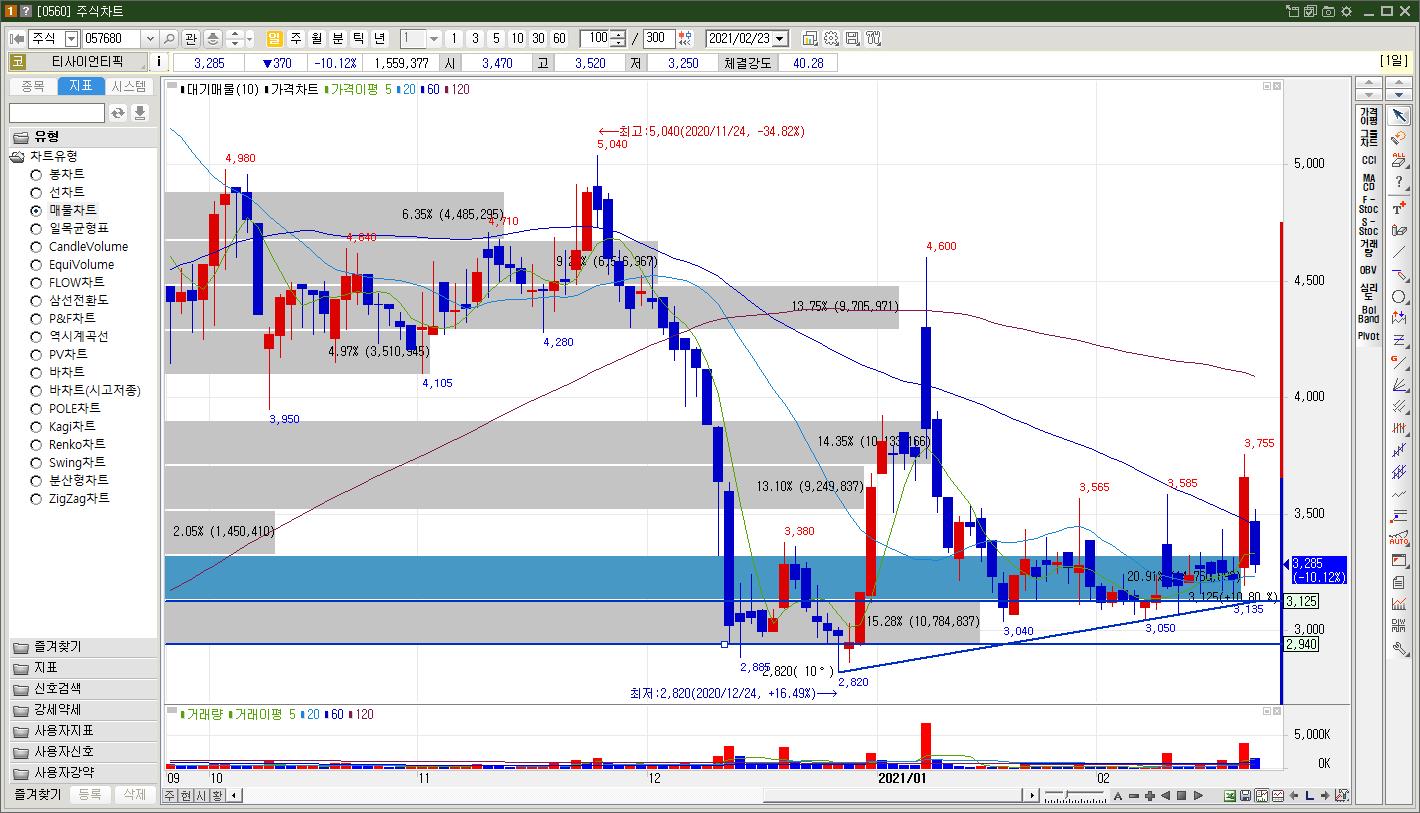Click the indicator search input field

coord(57,112)
